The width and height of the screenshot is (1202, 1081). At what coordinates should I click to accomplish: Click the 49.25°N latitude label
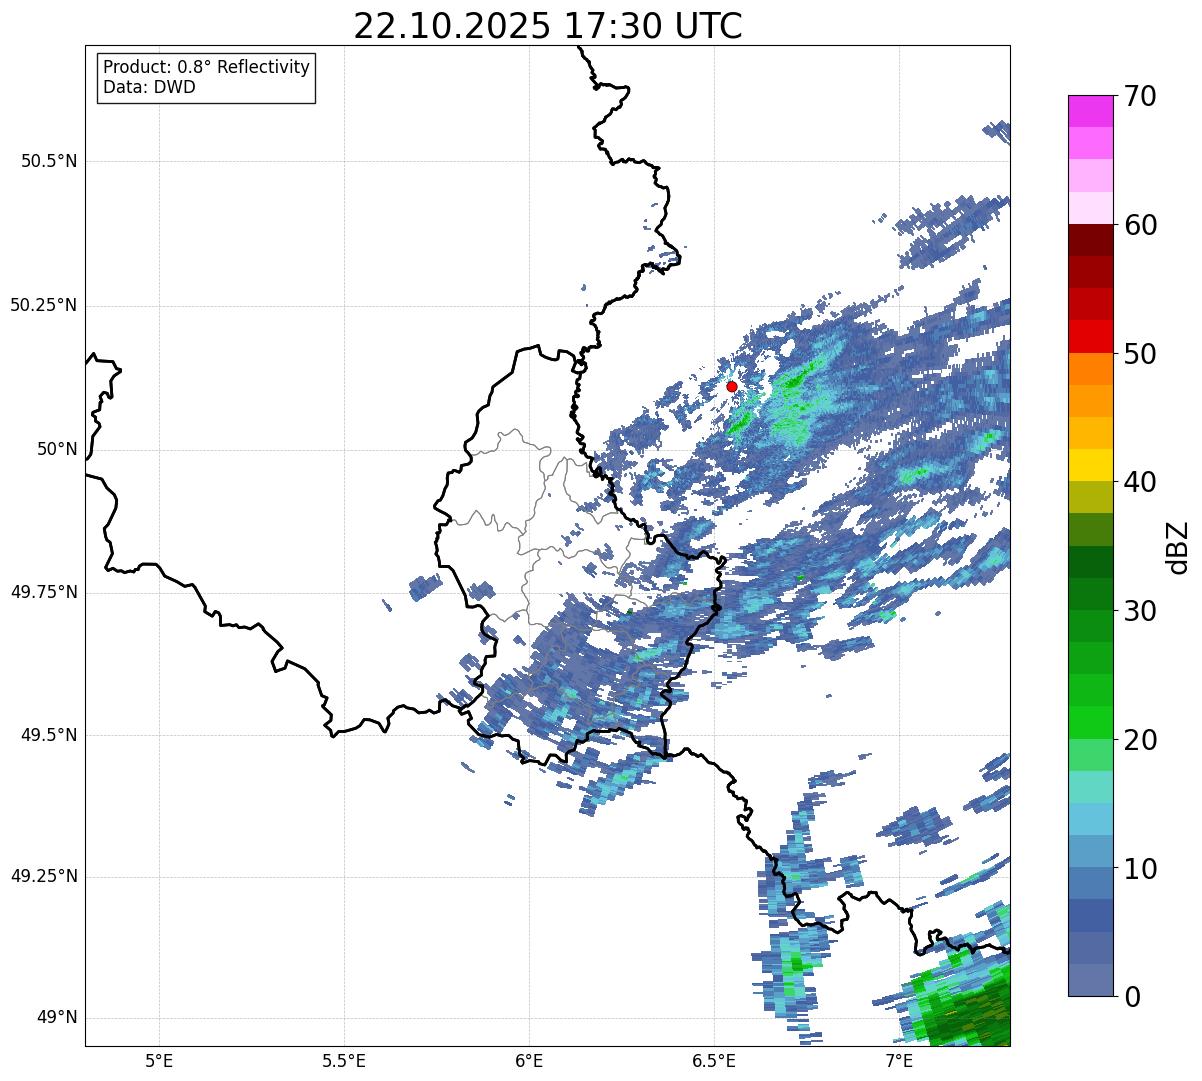pyautogui.click(x=44, y=876)
